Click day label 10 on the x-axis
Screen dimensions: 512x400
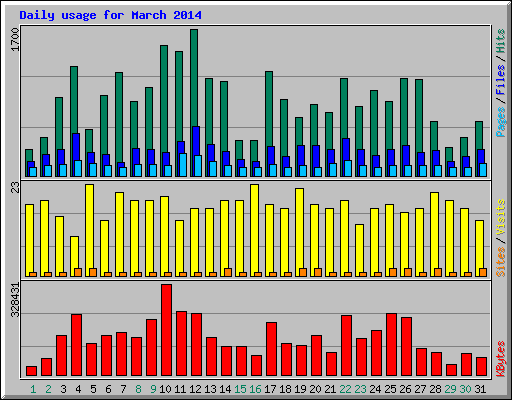[165, 389]
